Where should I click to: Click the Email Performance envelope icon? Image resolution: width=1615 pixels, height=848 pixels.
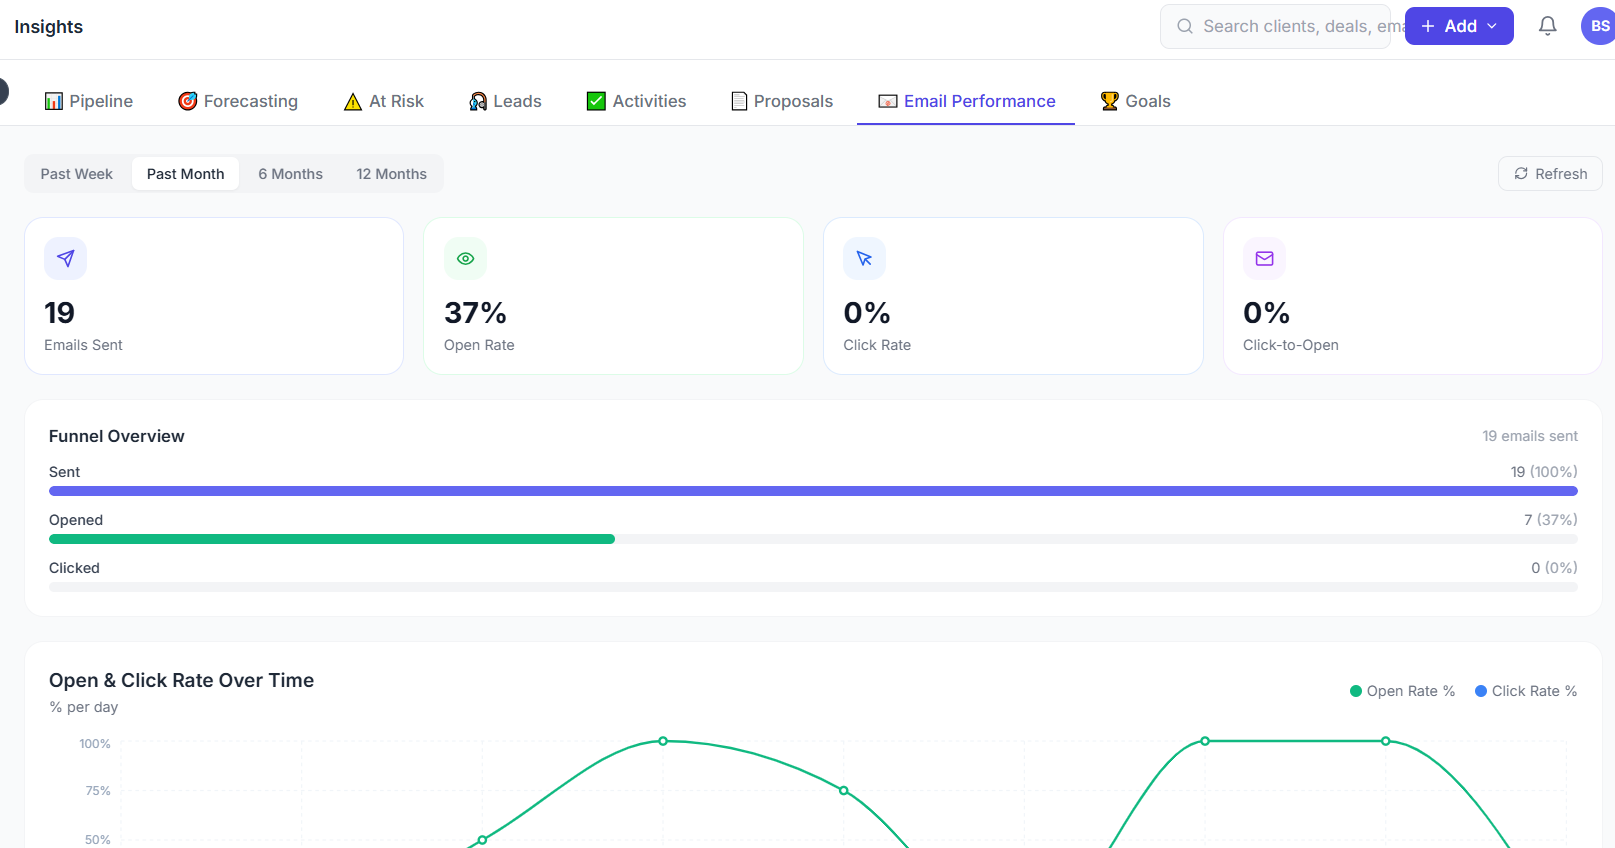[888, 101]
